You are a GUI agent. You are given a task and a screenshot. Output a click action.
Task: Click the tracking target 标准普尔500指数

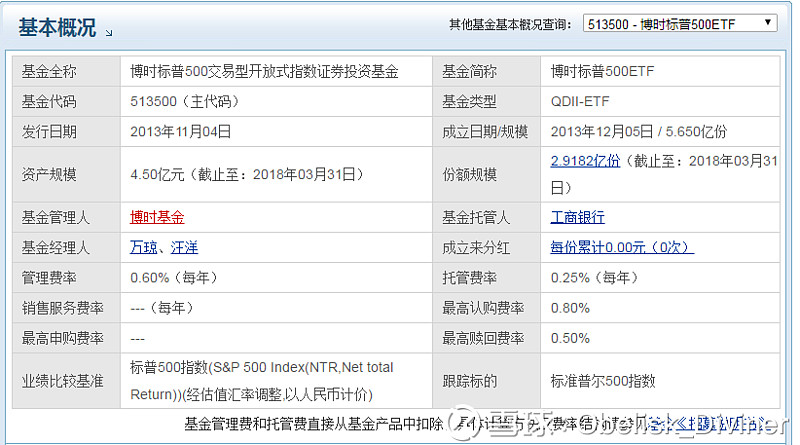coord(603,381)
